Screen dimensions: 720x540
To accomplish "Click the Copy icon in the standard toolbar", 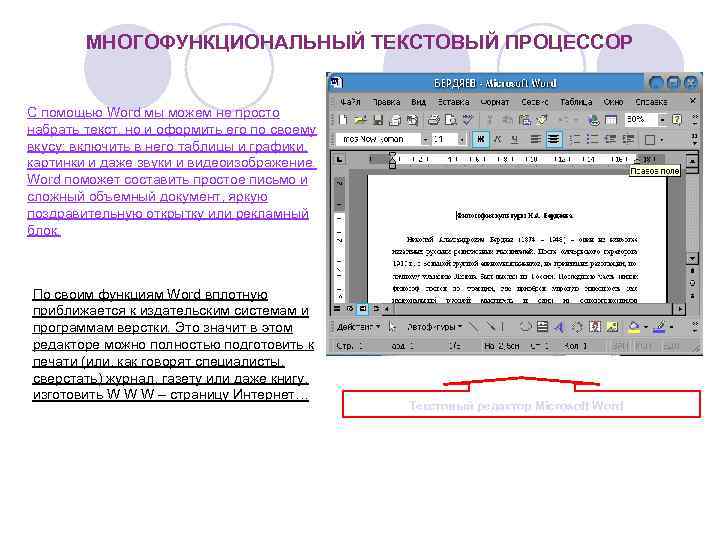I will click(507, 120).
